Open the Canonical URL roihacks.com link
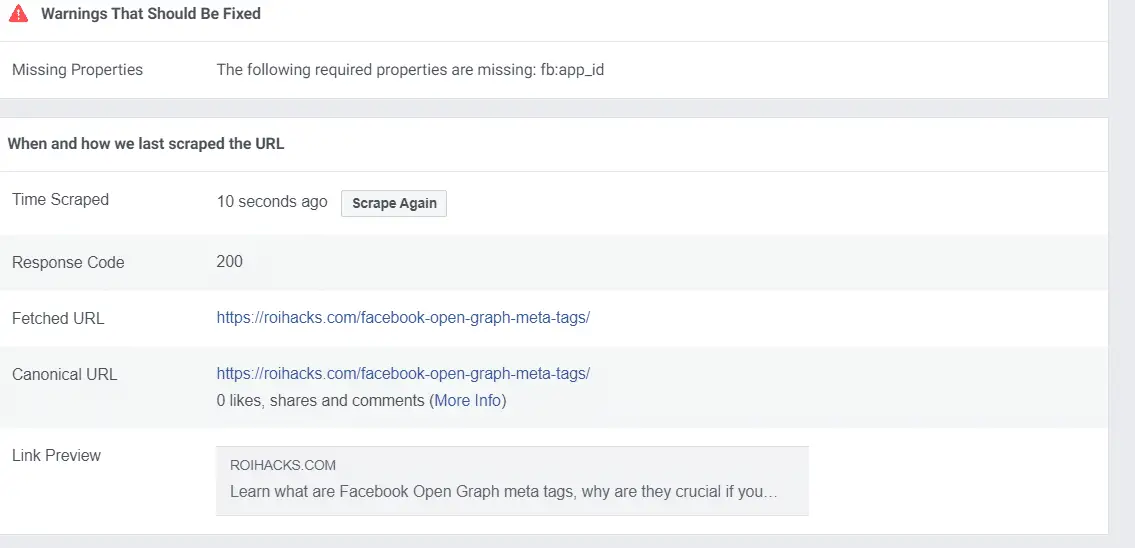 pos(403,374)
